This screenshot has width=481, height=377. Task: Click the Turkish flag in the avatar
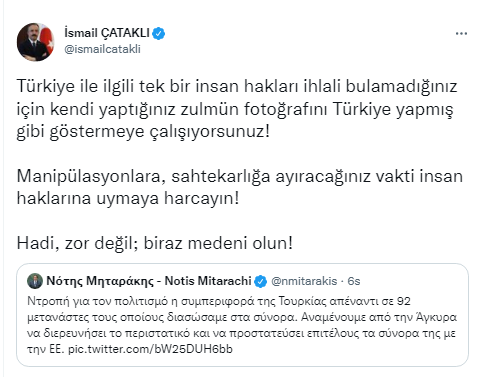pos(47,41)
